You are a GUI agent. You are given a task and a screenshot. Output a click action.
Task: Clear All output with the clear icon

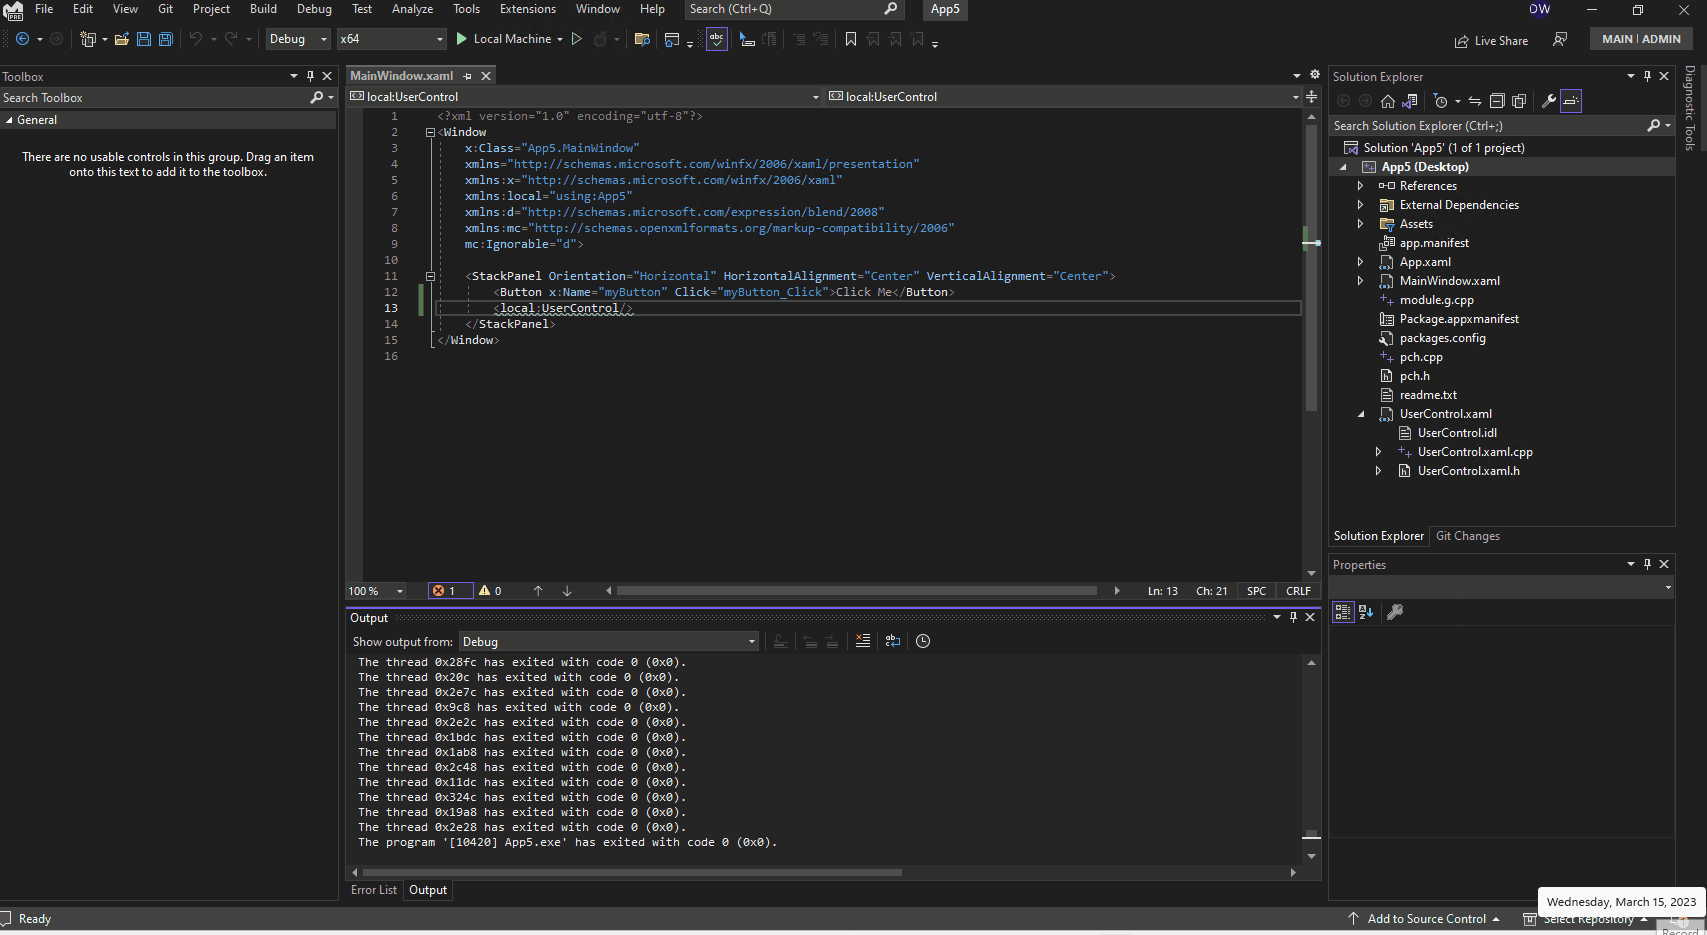tap(863, 641)
